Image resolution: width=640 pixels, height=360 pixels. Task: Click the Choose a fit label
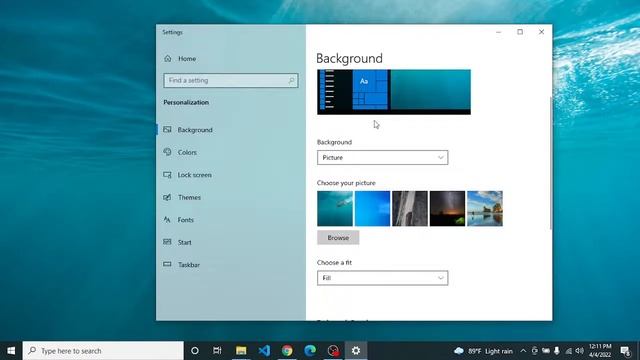(x=334, y=262)
